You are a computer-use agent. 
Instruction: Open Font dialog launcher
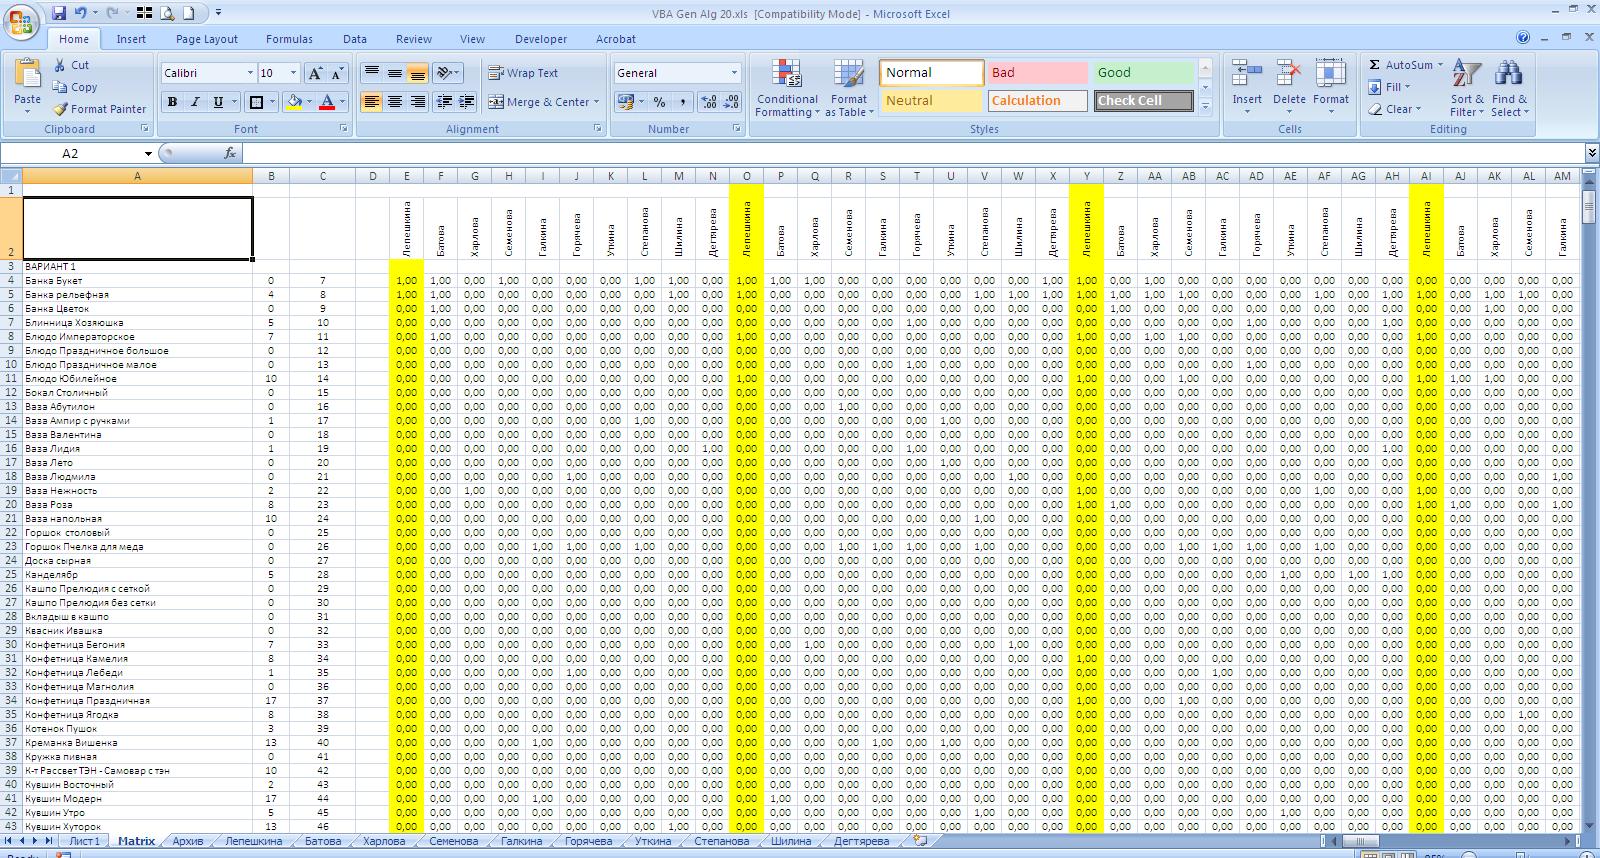coord(344,129)
